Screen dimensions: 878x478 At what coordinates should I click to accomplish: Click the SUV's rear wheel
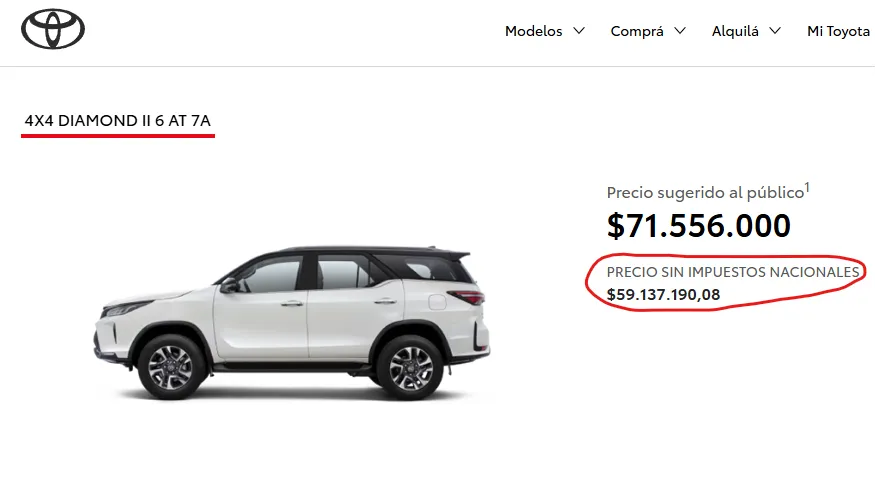pos(410,368)
